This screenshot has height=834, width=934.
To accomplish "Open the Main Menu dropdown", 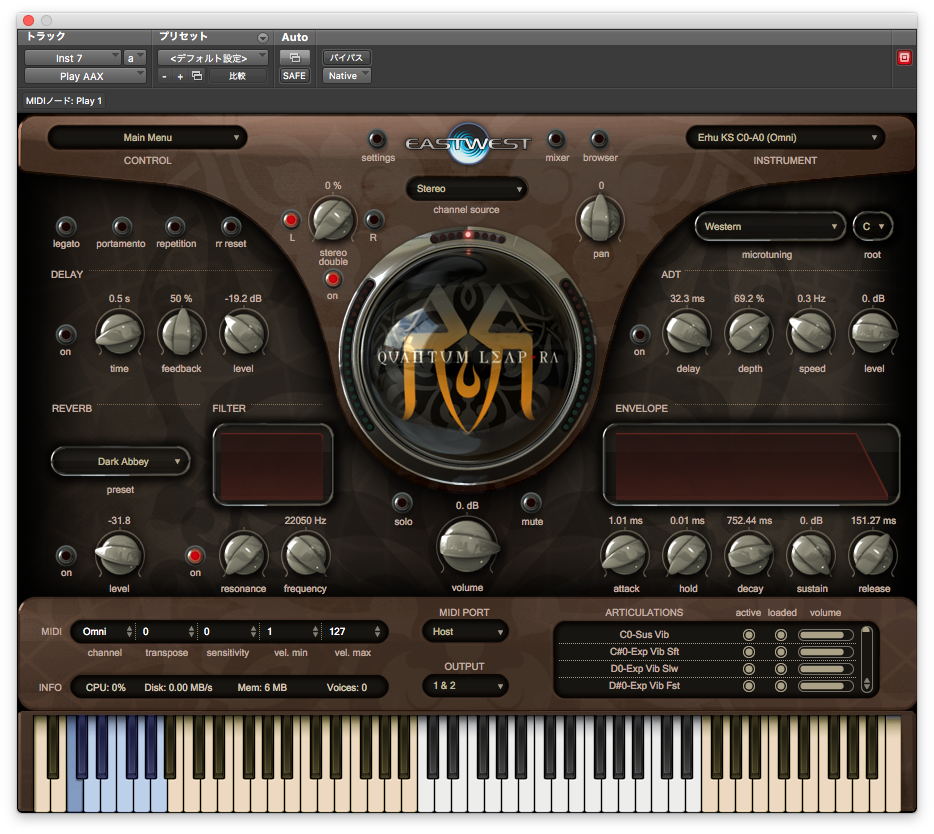I will 148,138.
